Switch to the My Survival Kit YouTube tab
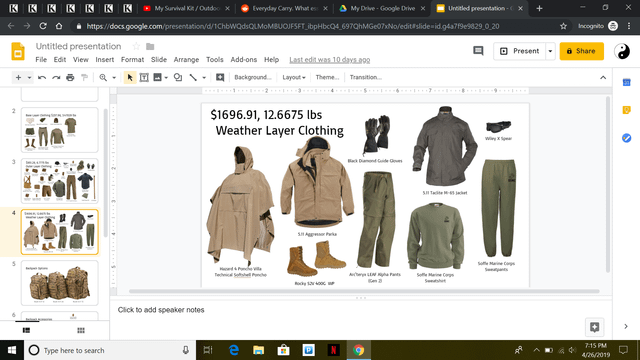Image resolution: width=640 pixels, height=360 pixels. 187,8
